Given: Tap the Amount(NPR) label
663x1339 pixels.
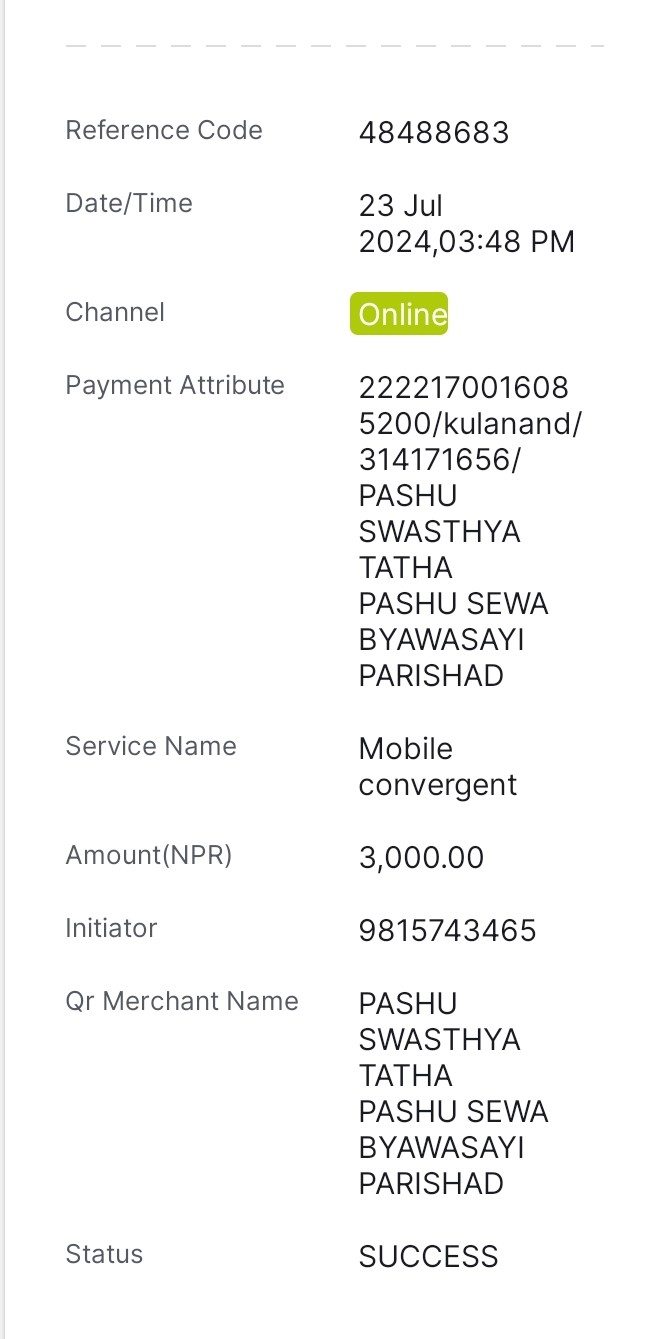Looking at the screenshot, I should (149, 855).
